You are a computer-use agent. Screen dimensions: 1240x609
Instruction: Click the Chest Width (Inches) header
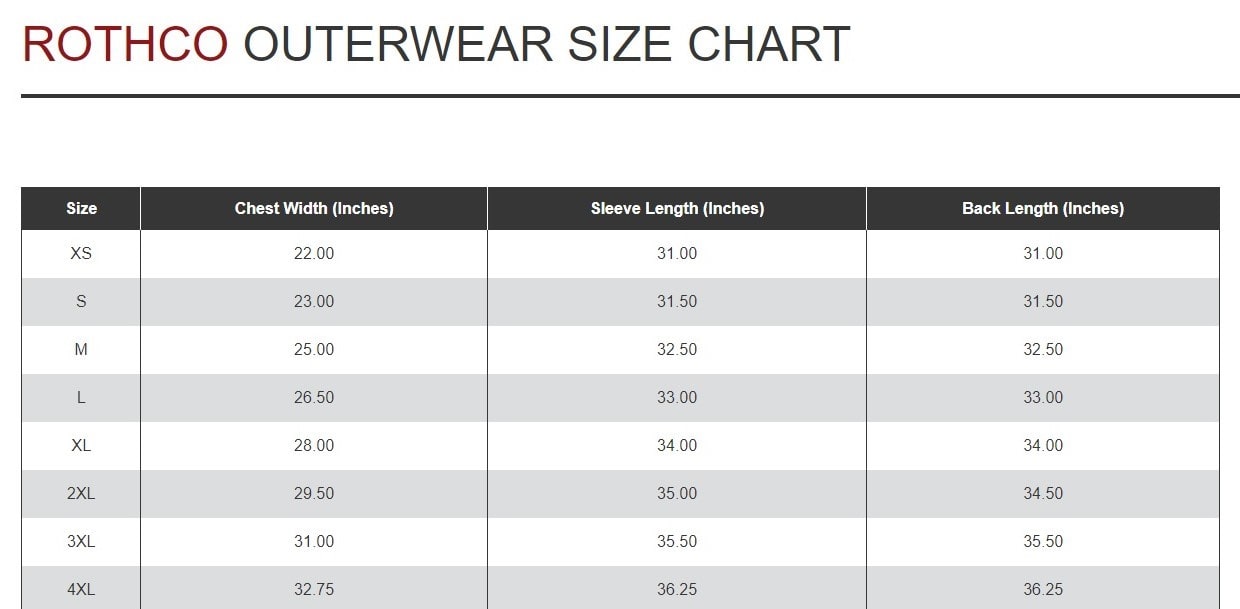(314, 209)
